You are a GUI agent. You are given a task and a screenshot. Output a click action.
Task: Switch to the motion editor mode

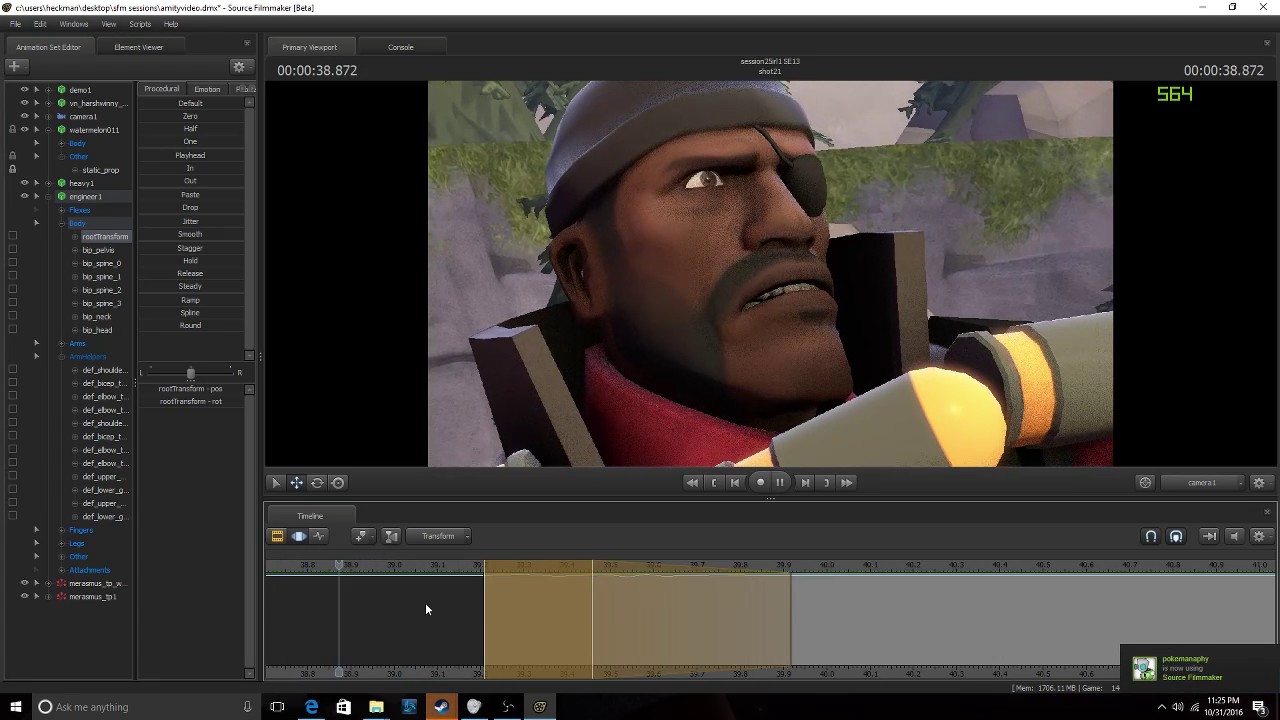click(298, 536)
